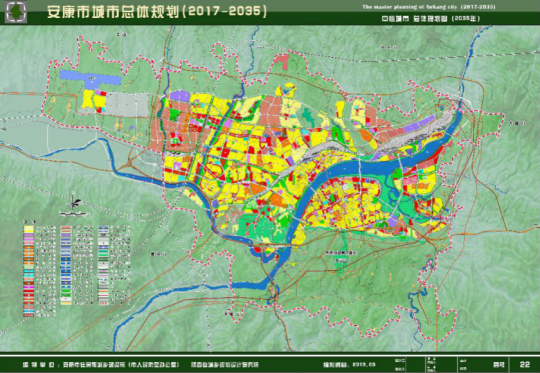Click the map scale bar below compass
Screen dimensions: 540x373
(73, 214)
